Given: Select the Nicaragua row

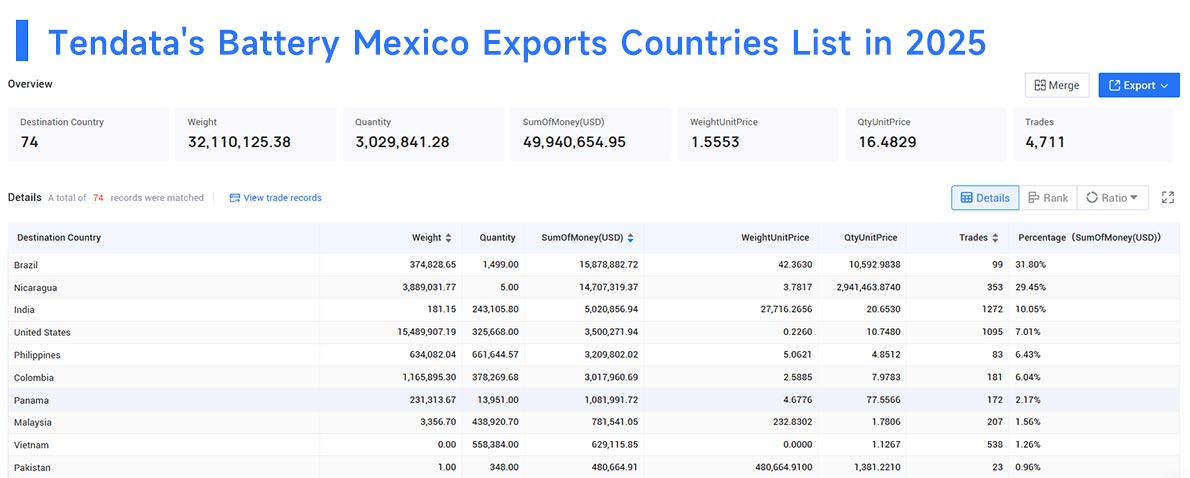Looking at the screenshot, I should pos(594,288).
